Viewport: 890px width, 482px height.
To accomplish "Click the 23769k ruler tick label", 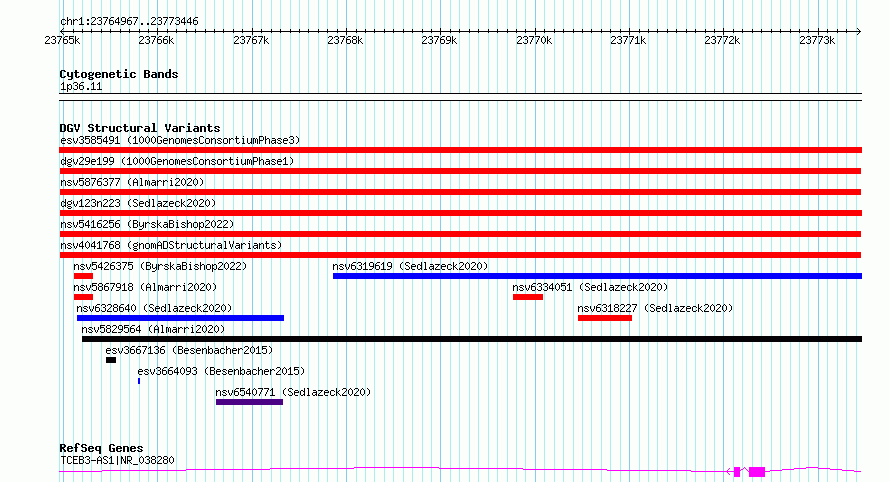I will click(439, 40).
